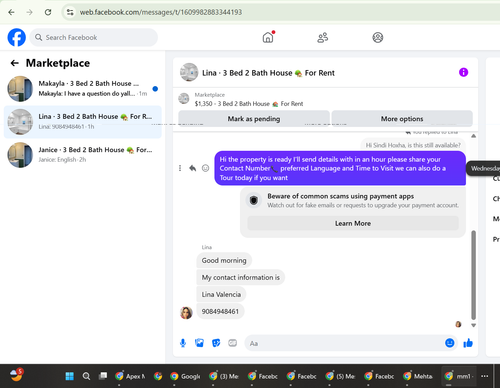Click Learn More about scams
Viewport: 500px width, 388px height.
353,223
